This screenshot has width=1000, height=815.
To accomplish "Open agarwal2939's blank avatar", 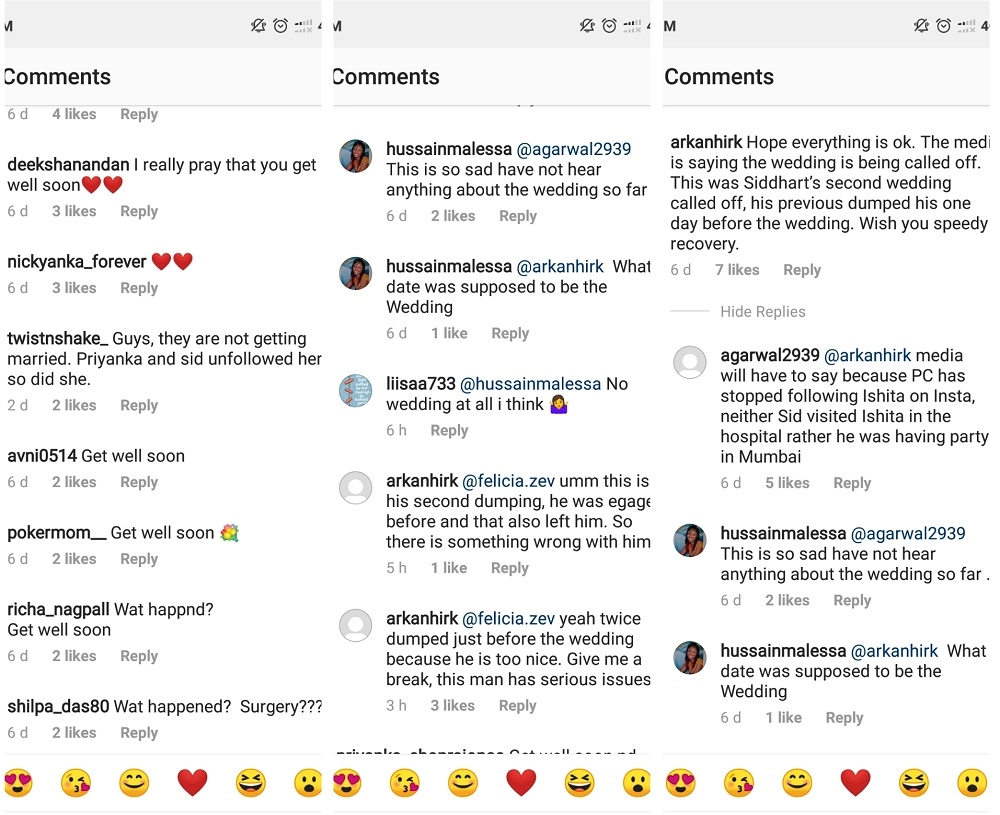I will coord(690,362).
